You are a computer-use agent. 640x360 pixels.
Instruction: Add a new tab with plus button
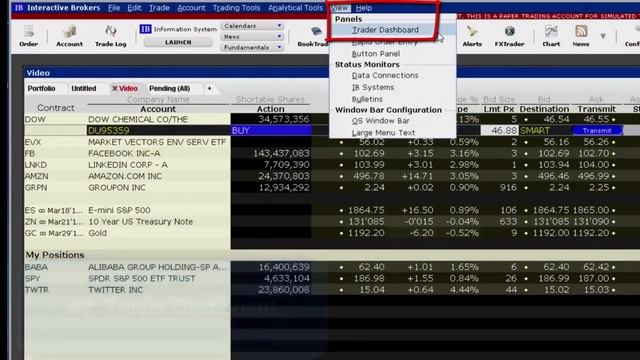209,89
